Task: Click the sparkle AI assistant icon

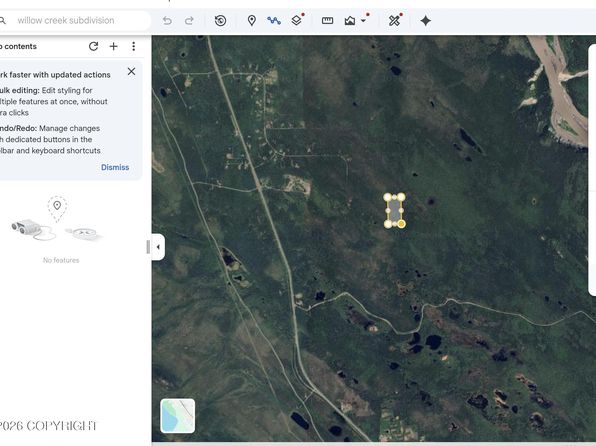Action: tap(426, 21)
